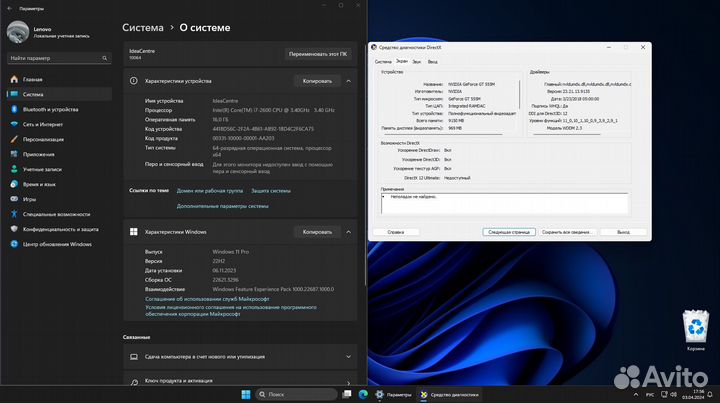Click volume icon in system tray
This screenshot has height=403, width=720.
click(674, 394)
